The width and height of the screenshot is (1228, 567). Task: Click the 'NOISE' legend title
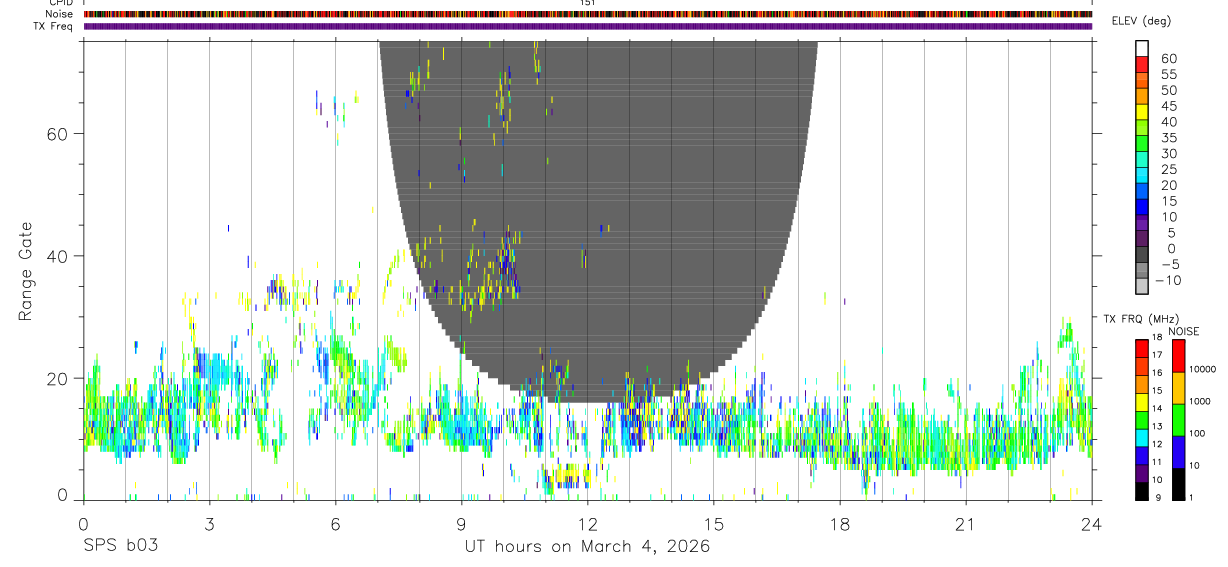pos(1183,331)
